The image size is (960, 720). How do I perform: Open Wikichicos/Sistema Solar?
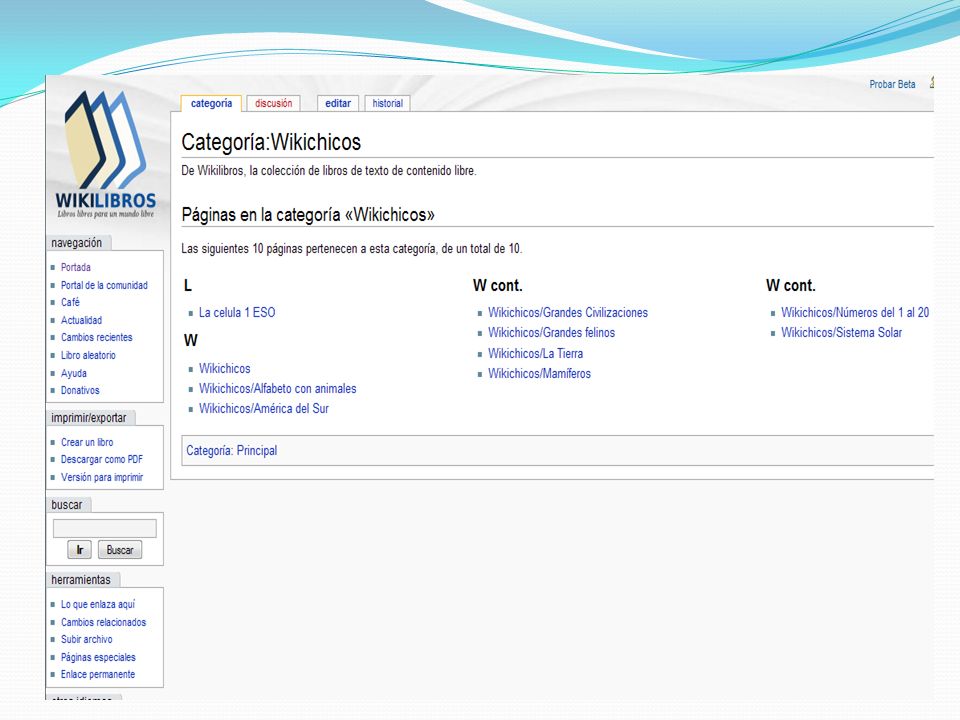(842, 332)
